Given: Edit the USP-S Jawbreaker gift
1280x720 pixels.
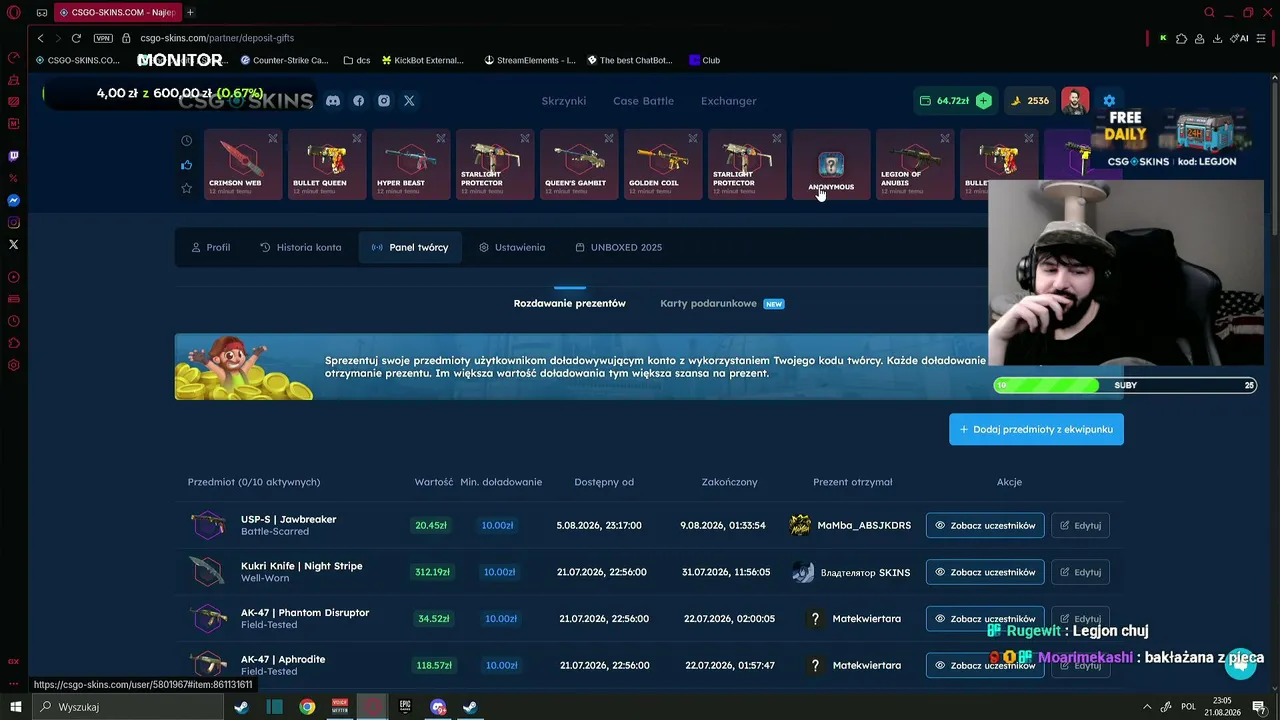Looking at the screenshot, I should coord(1080,525).
